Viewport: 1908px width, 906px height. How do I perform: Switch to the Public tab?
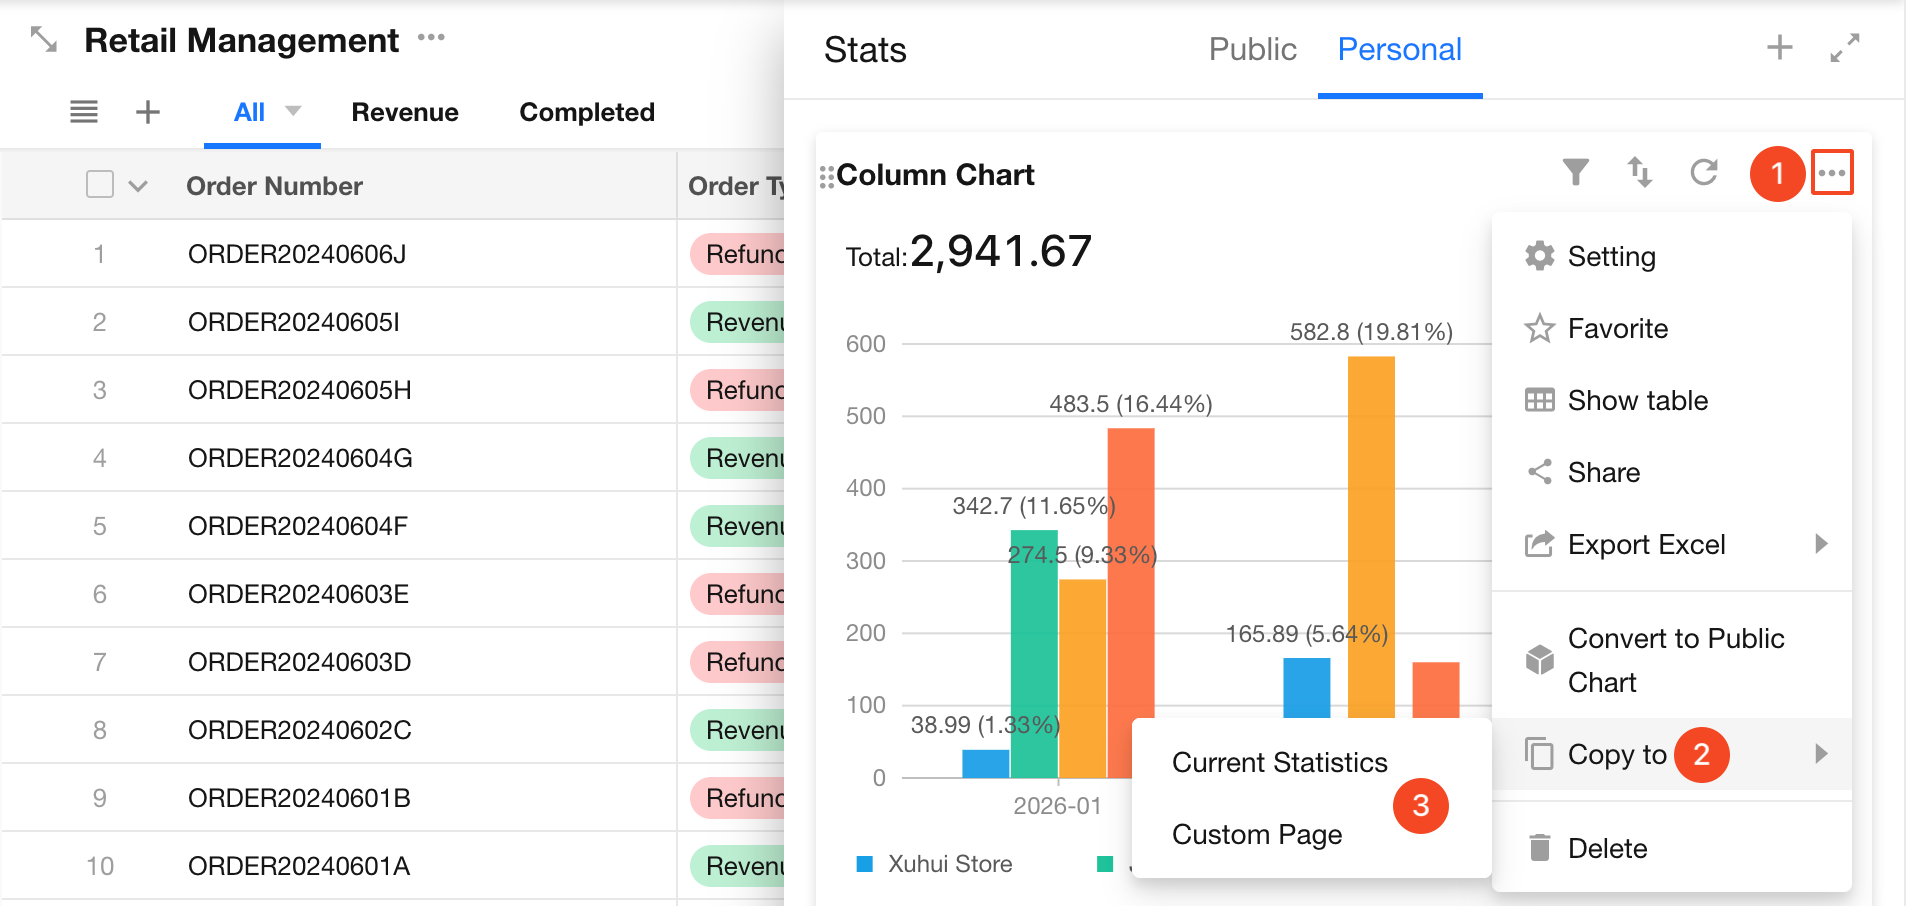click(x=1252, y=49)
